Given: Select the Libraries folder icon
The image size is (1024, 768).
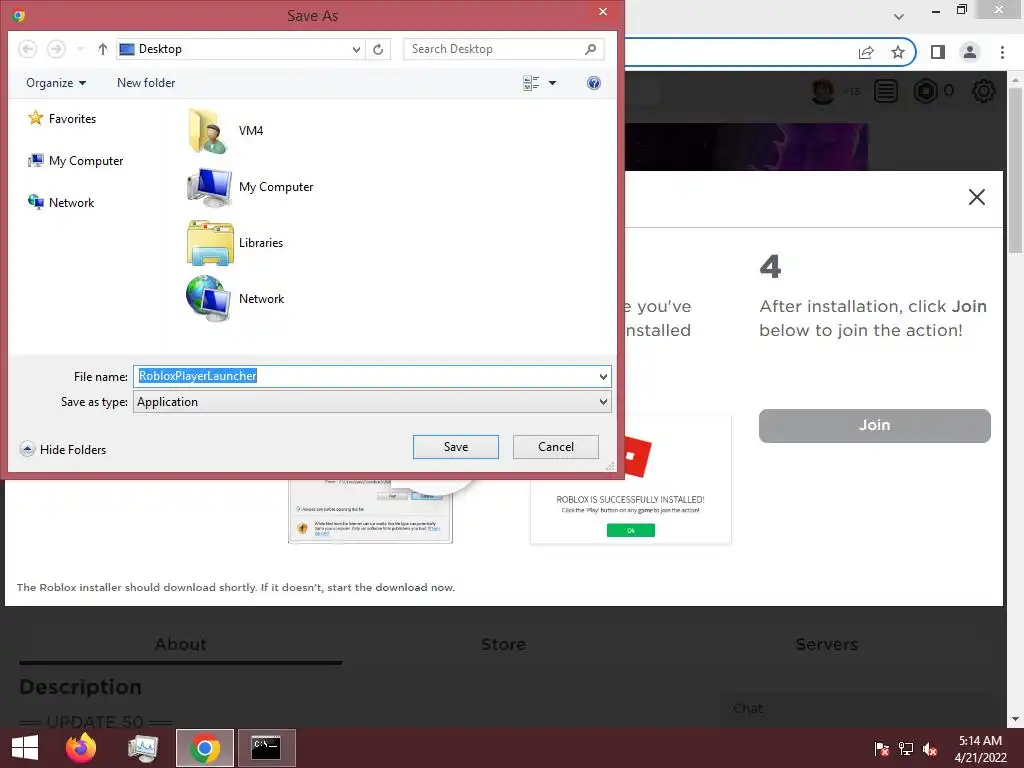Looking at the screenshot, I should [210, 243].
